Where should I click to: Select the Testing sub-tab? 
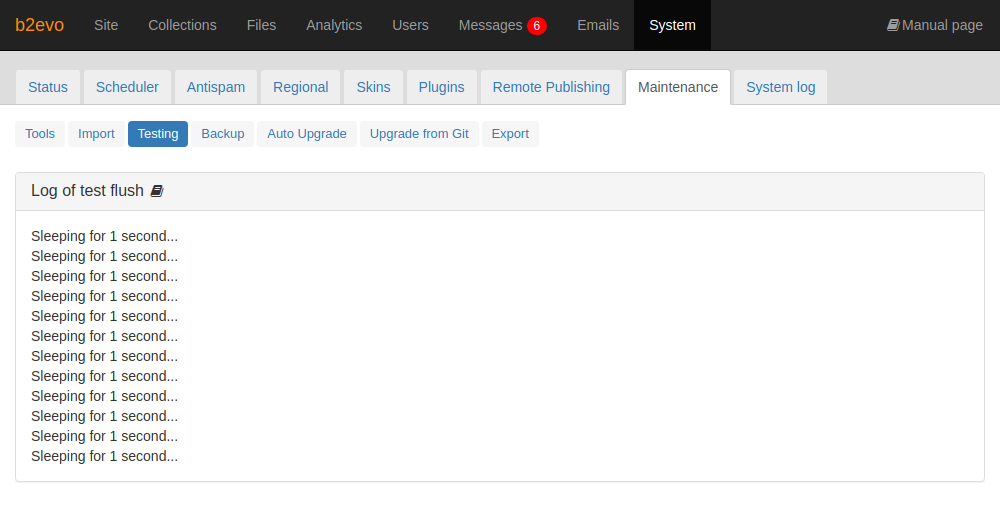click(x=158, y=134)
